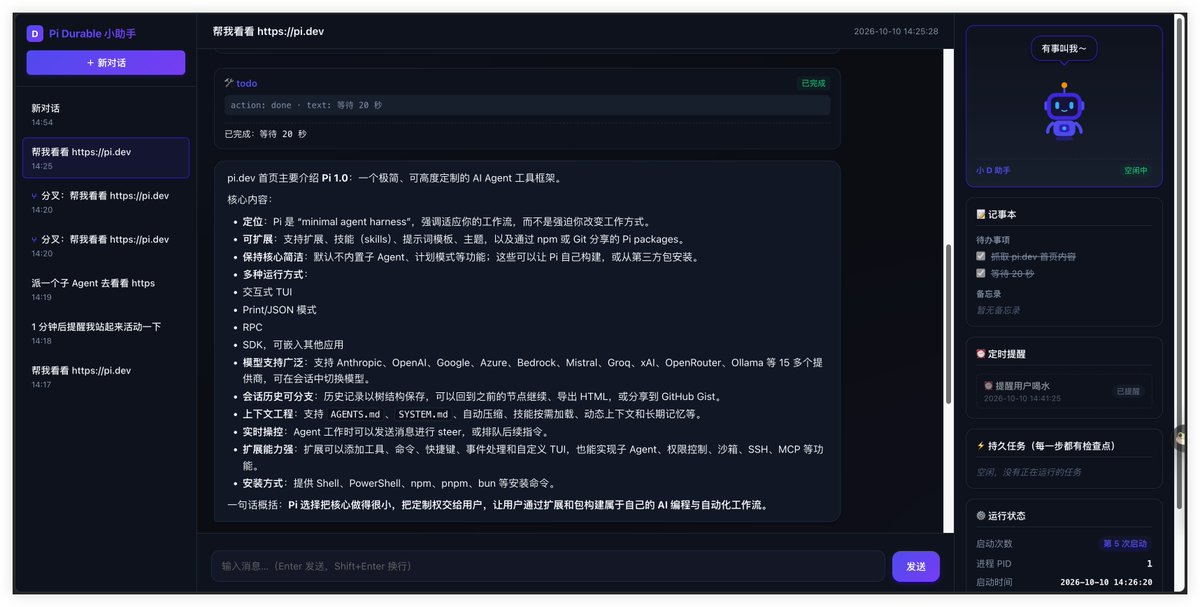Focus the message input field

547,566
